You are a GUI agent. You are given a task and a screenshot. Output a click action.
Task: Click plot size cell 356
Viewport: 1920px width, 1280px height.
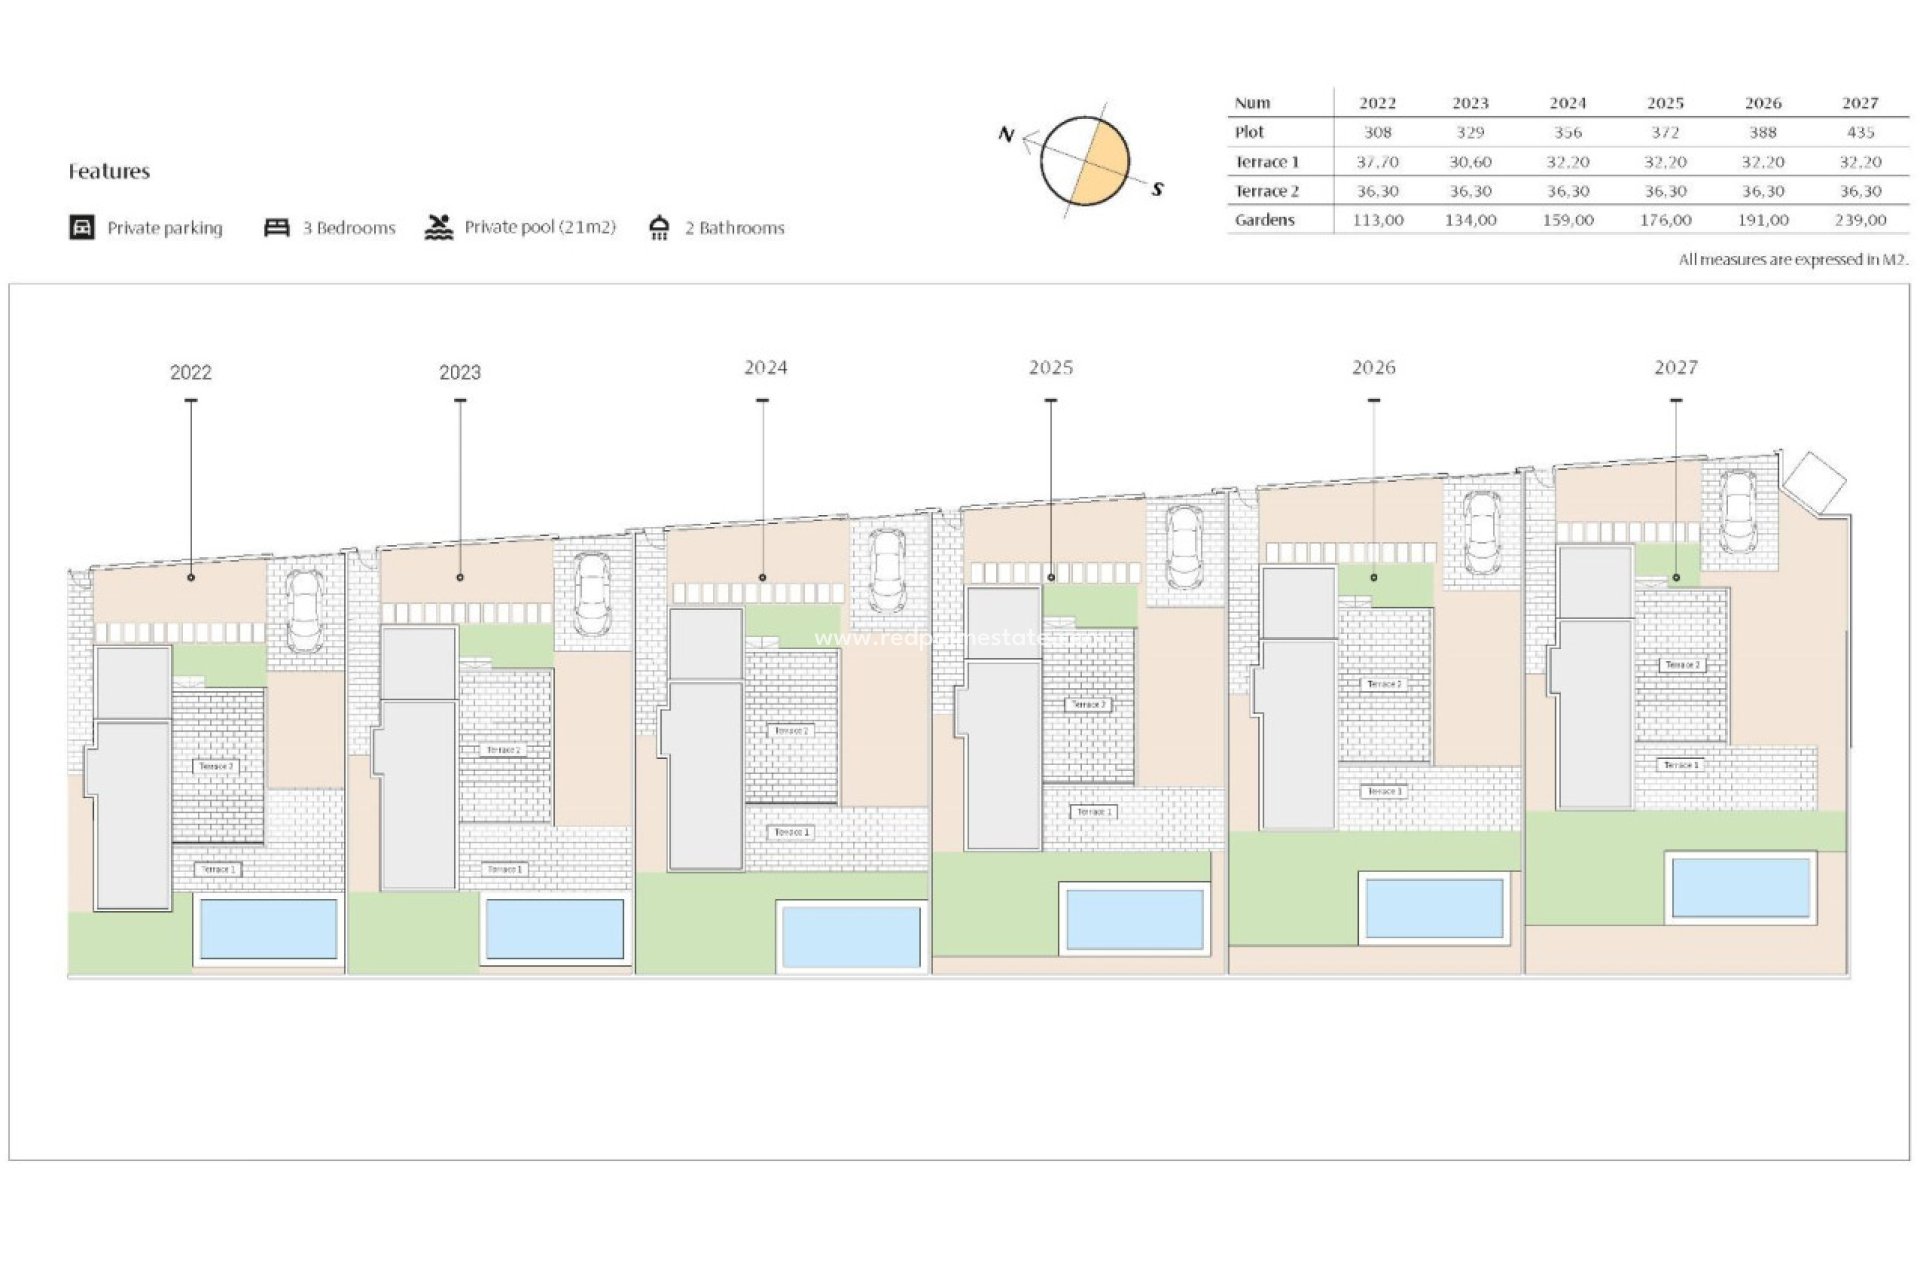tap(1568, 132)
